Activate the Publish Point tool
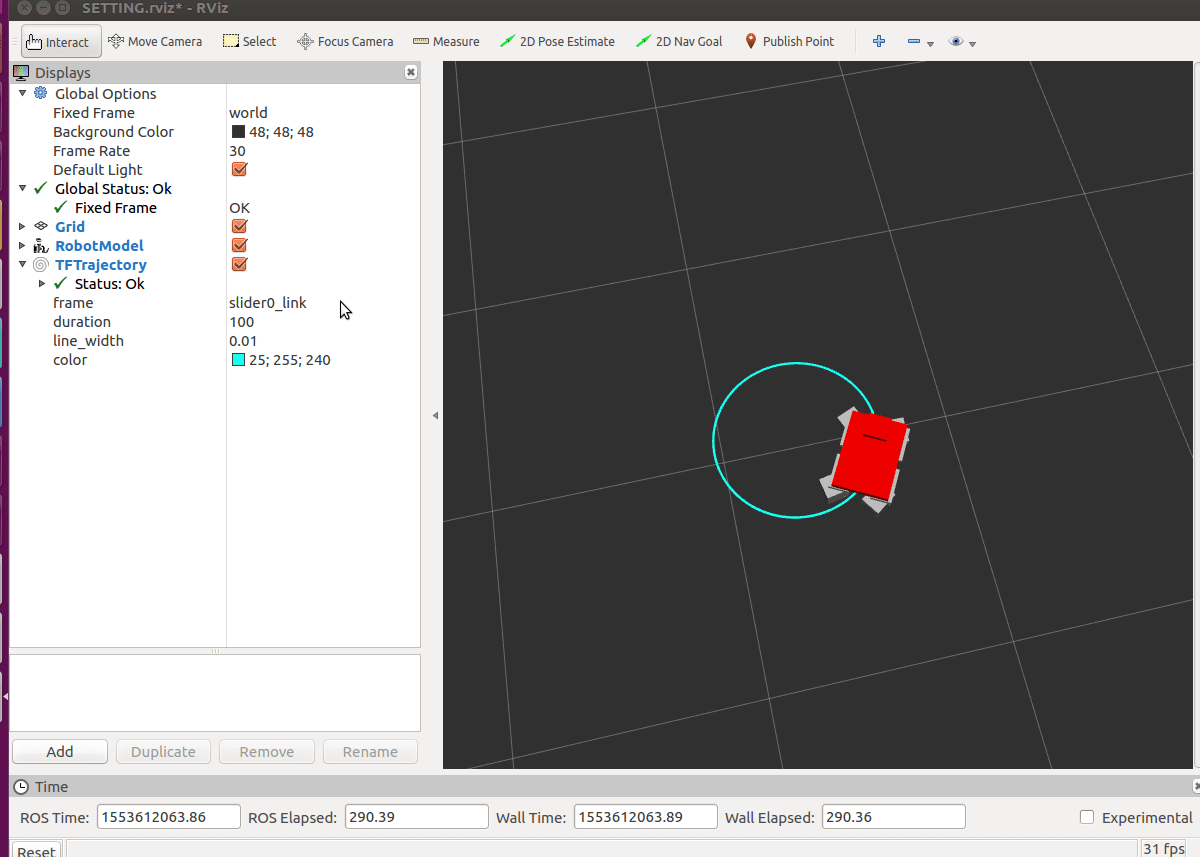 pyautogui.click(x=789, y=42)
